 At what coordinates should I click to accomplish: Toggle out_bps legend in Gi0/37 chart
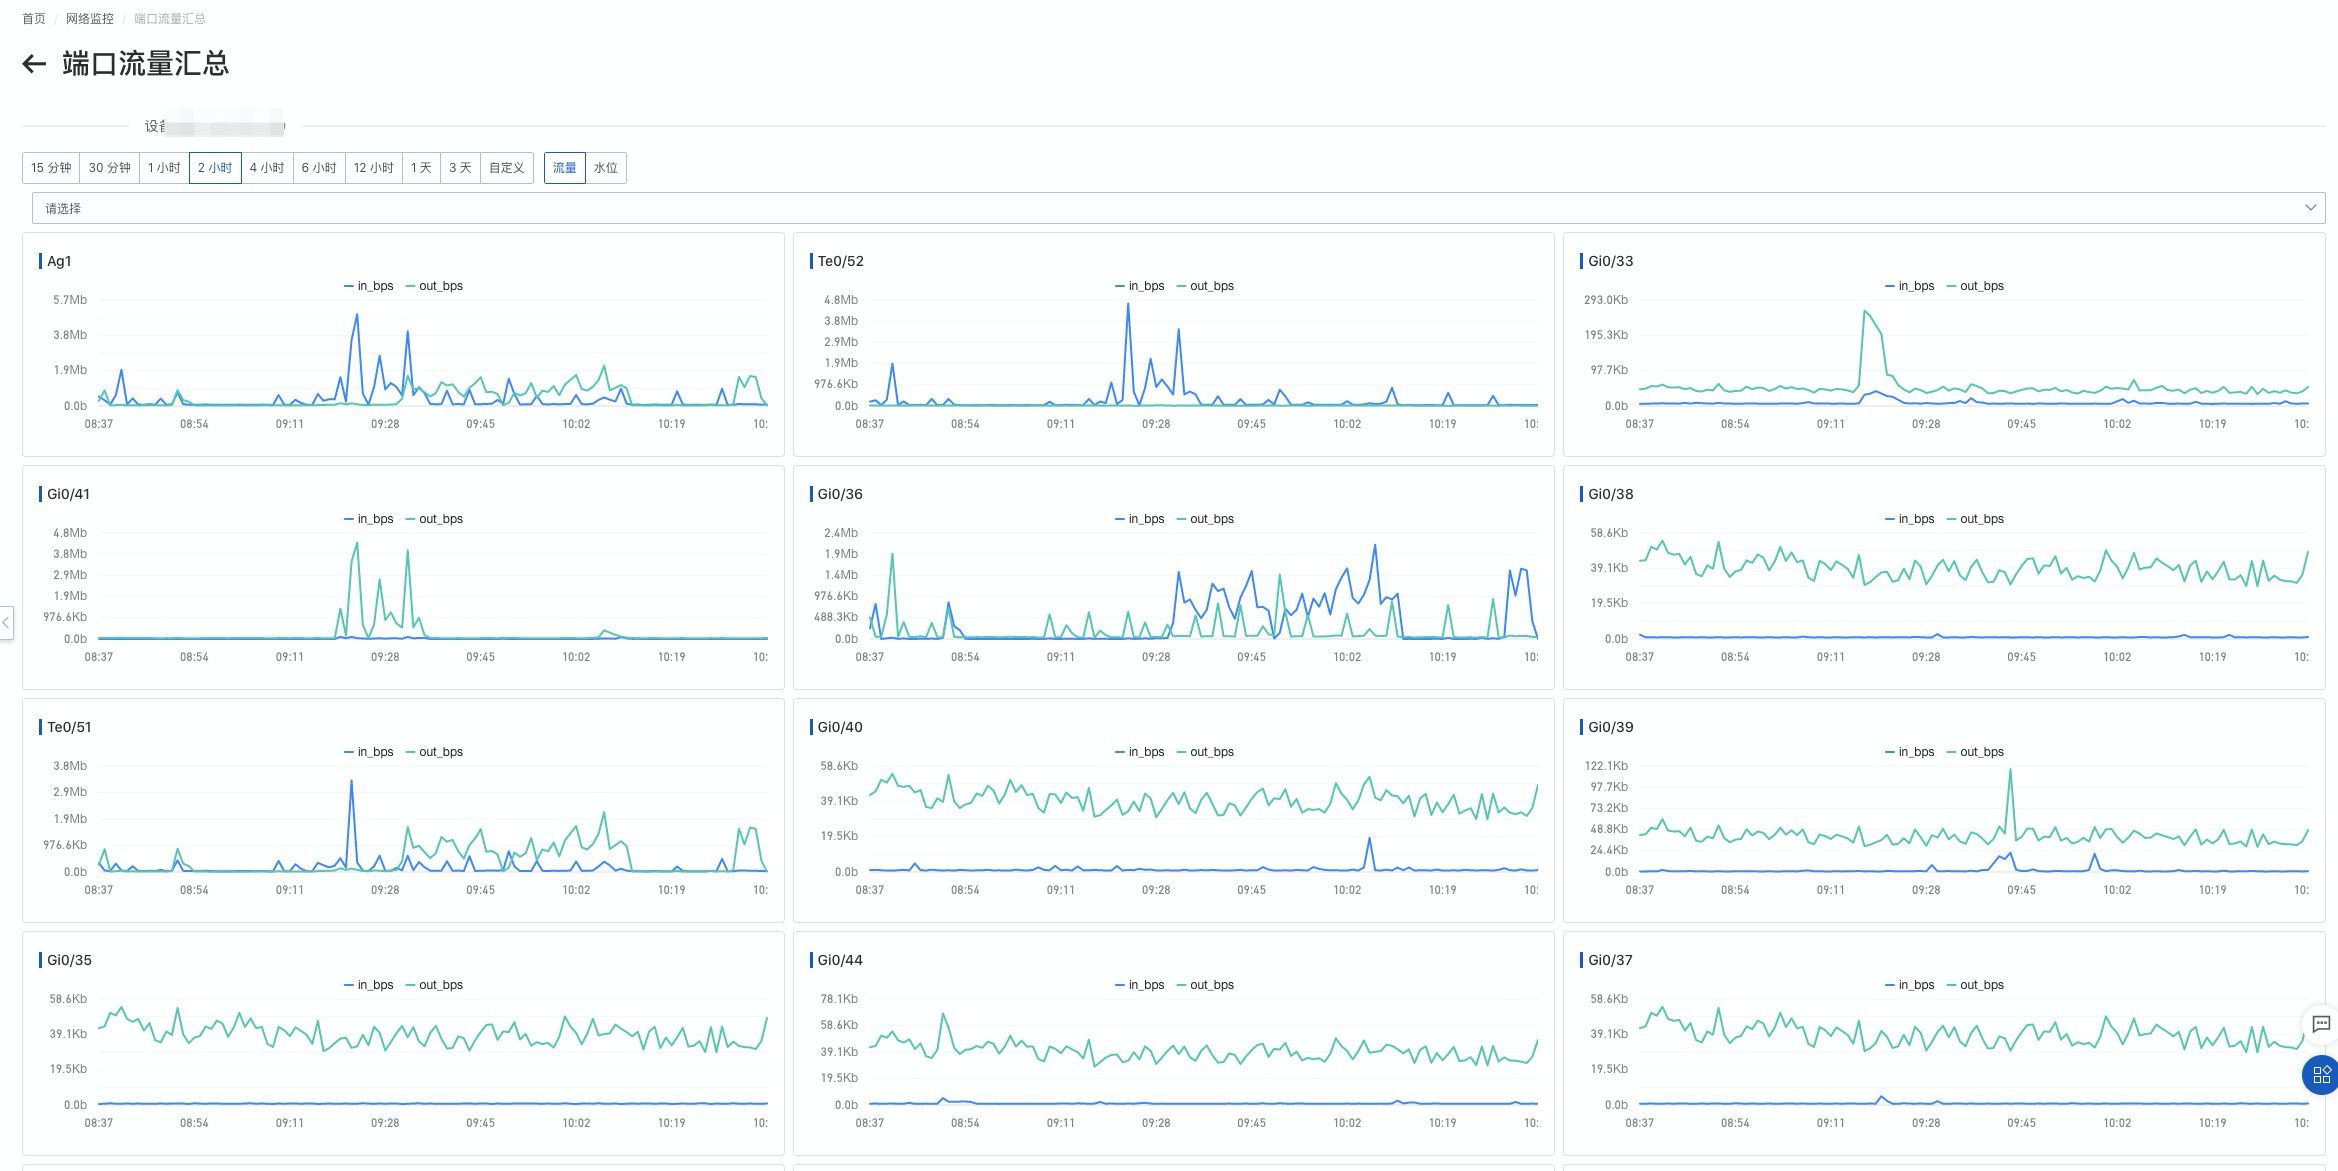[x=1975, y=985]
